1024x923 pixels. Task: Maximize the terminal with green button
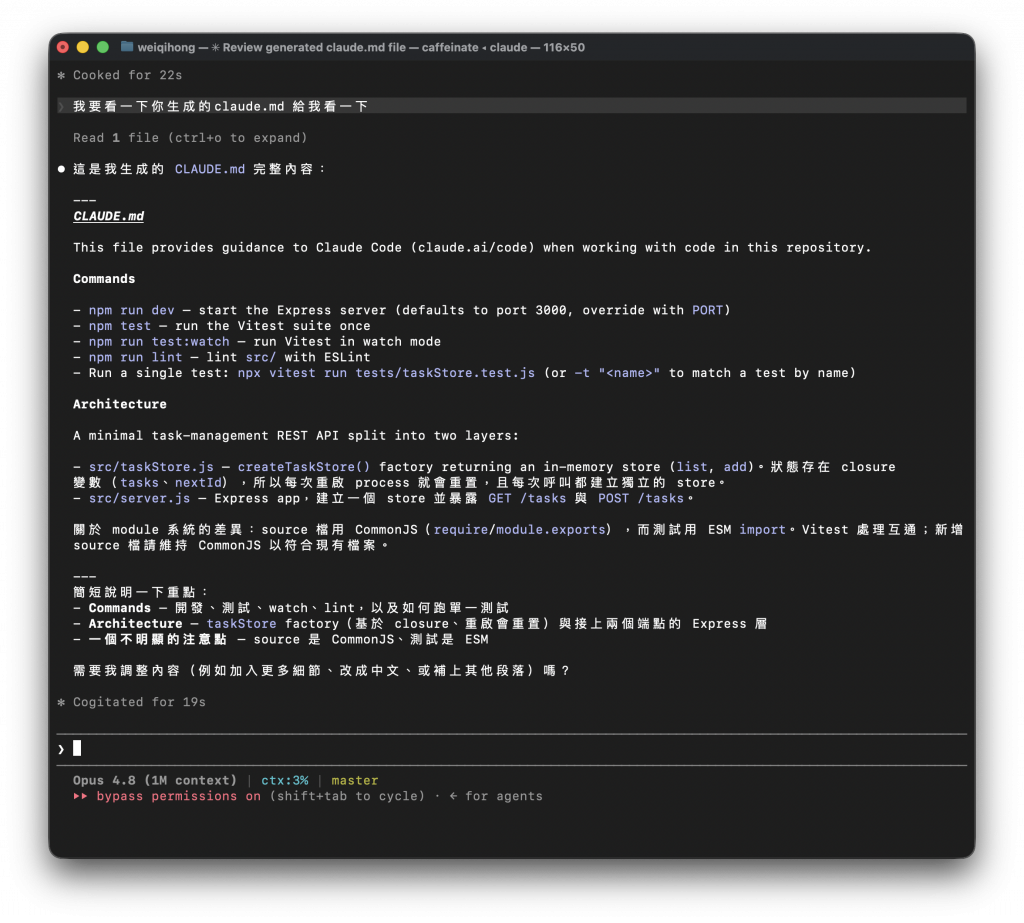click(x=103, y=47)
